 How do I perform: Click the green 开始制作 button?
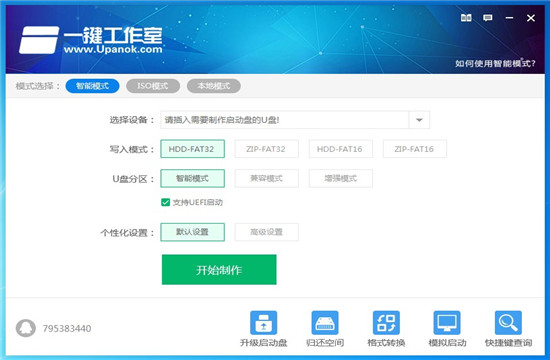coord(219,269)
